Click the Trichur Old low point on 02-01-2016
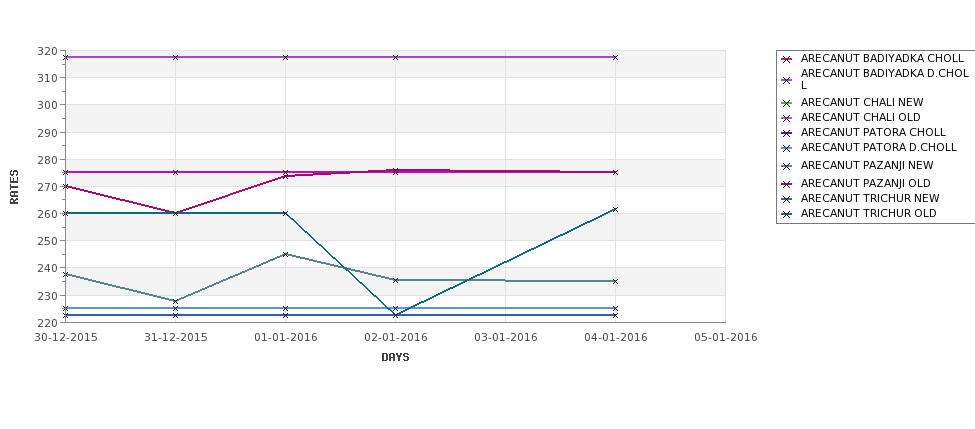 click(395, 315)
